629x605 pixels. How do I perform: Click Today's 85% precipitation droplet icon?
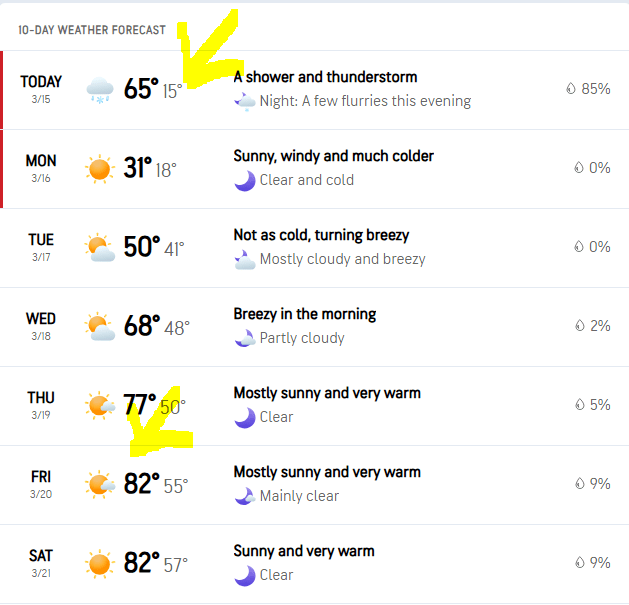tap(571, 89)
